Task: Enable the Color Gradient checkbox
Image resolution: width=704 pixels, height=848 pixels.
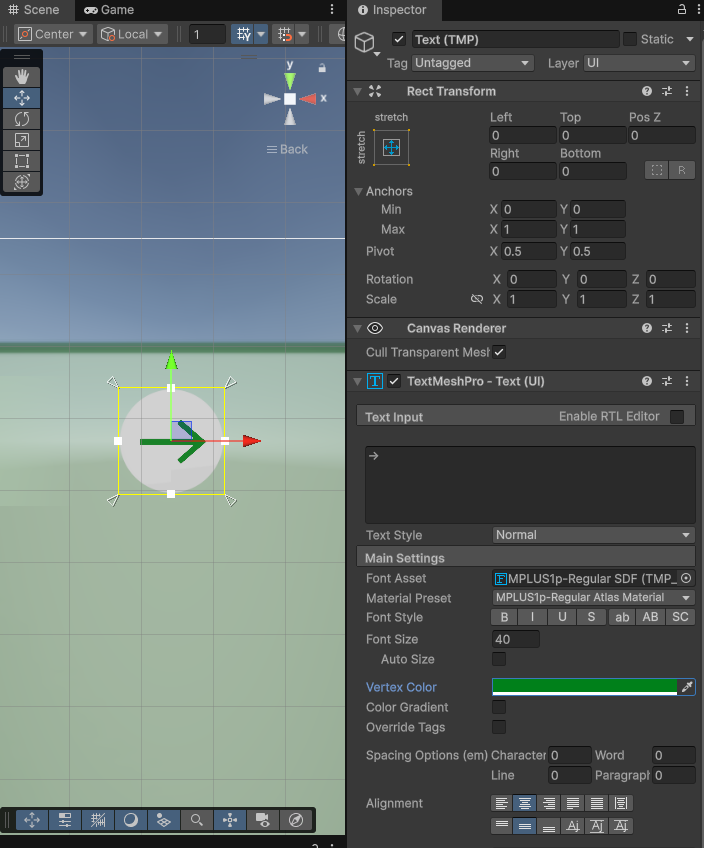Action: 499,707
